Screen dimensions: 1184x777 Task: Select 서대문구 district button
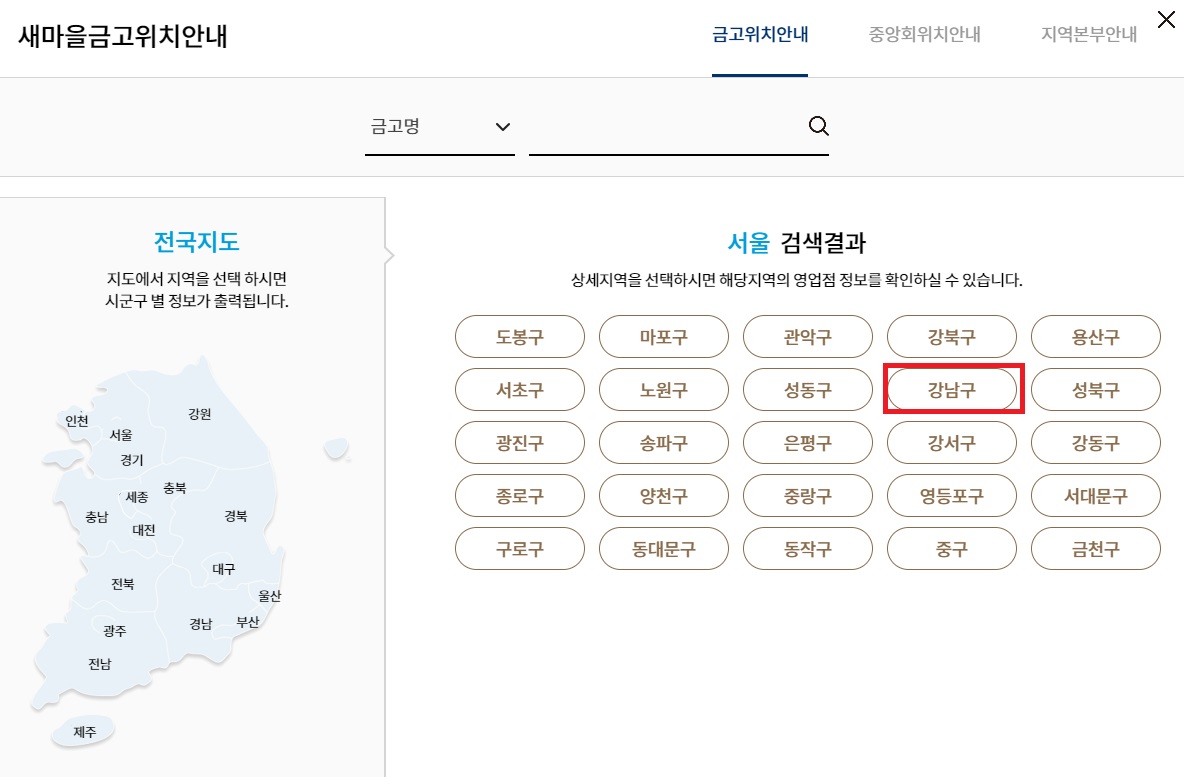click(x=1096, y=495)
